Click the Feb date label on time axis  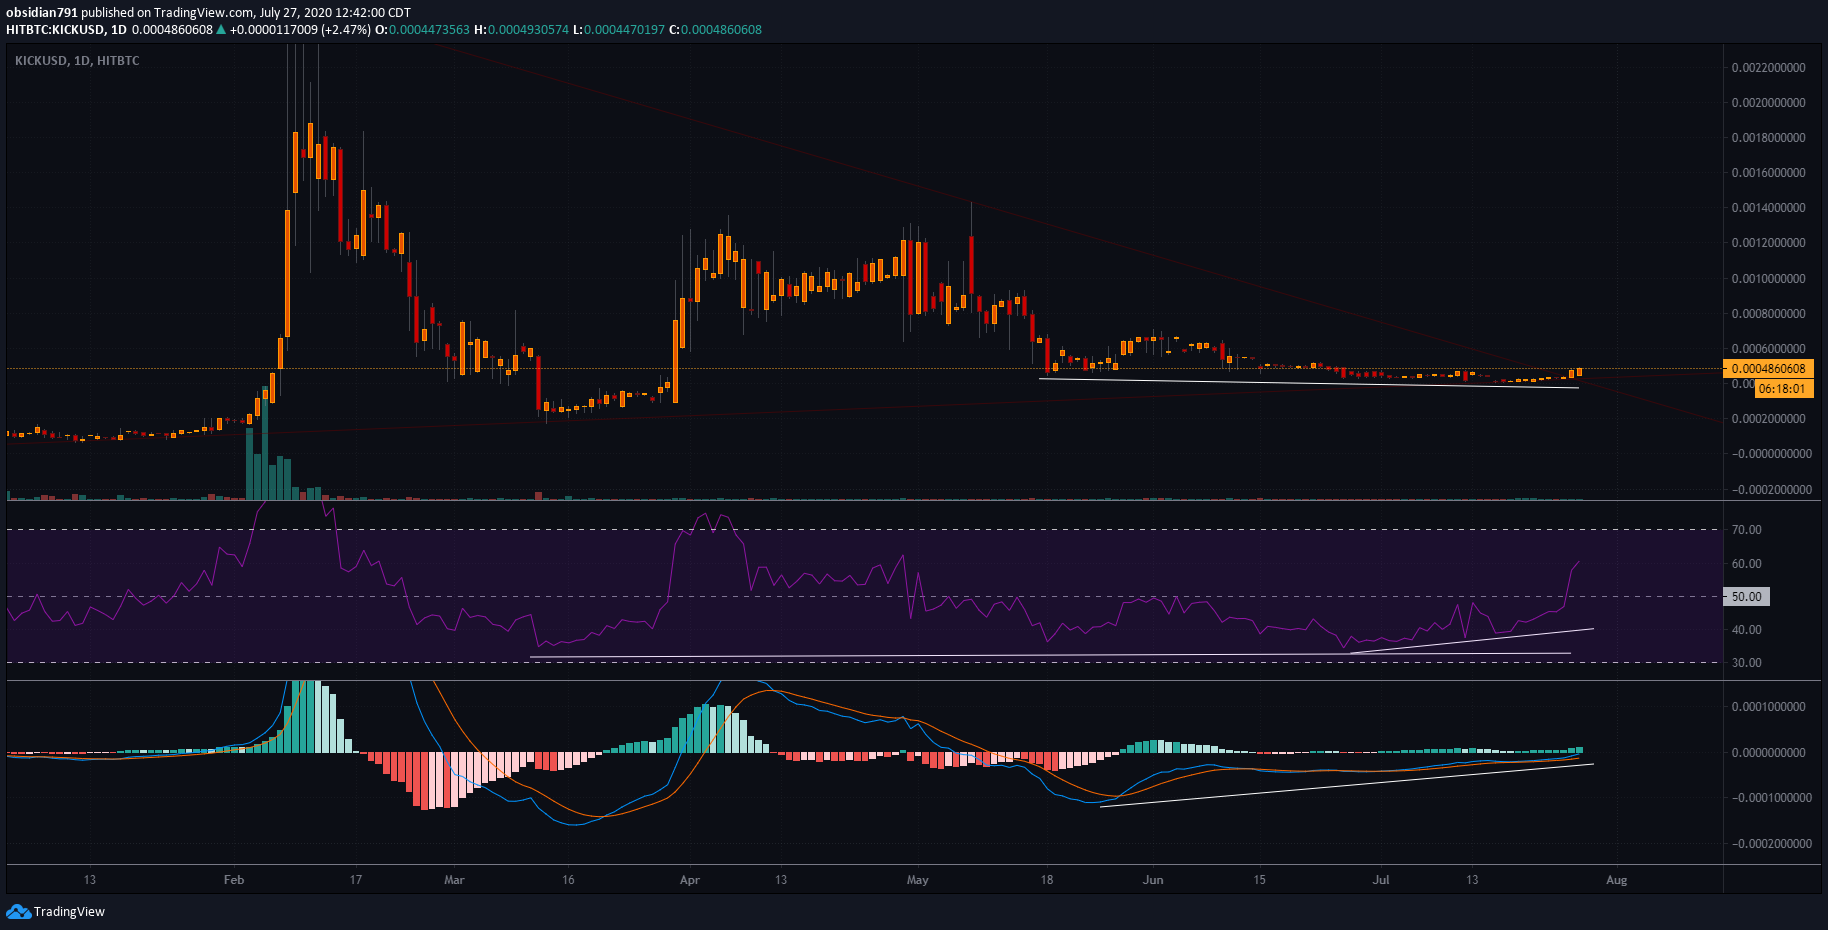click(234, 880)
